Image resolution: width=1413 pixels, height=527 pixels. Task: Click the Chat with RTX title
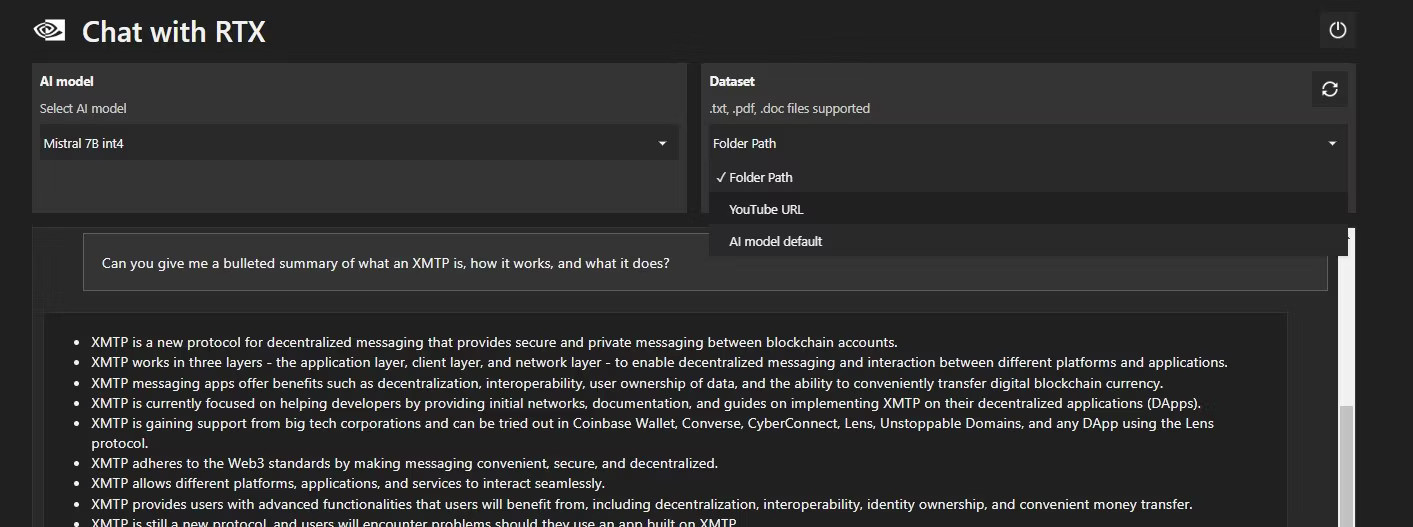pyautogui.click(x=174, y=32)
